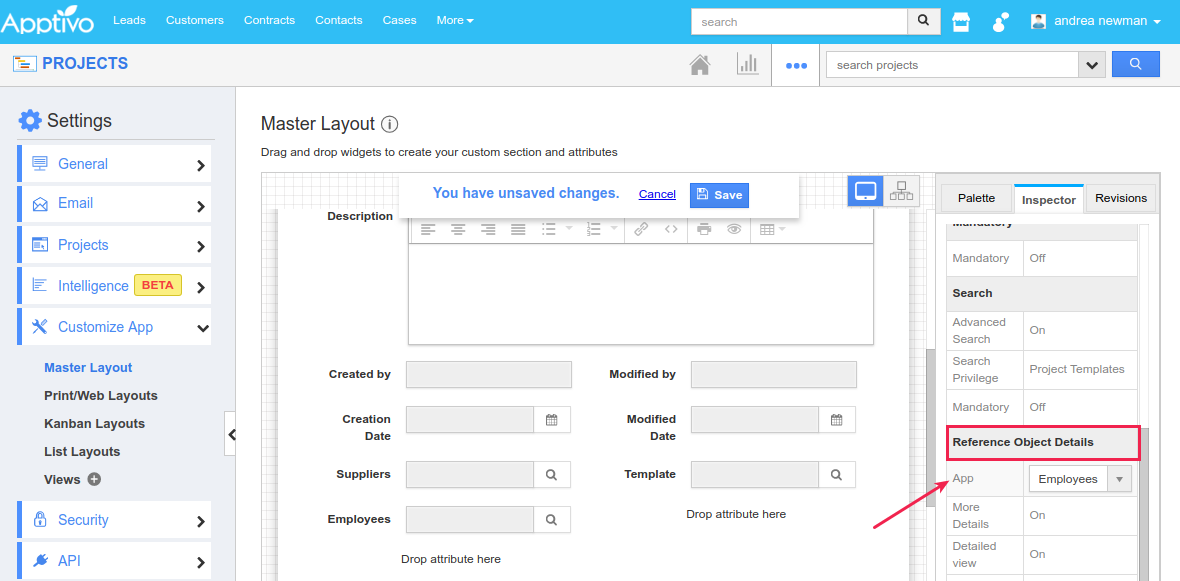
Task: Click the three-dots more options icon
Action: 796,66
